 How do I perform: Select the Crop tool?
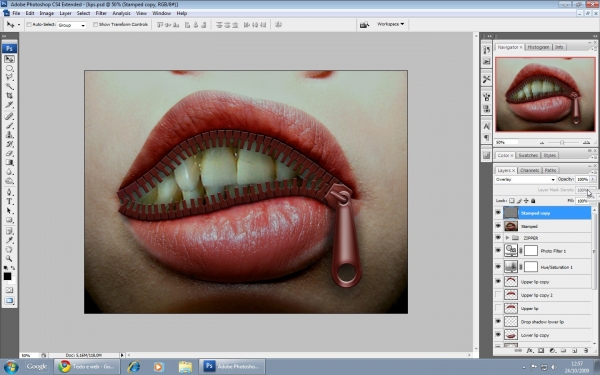point(9,96)
